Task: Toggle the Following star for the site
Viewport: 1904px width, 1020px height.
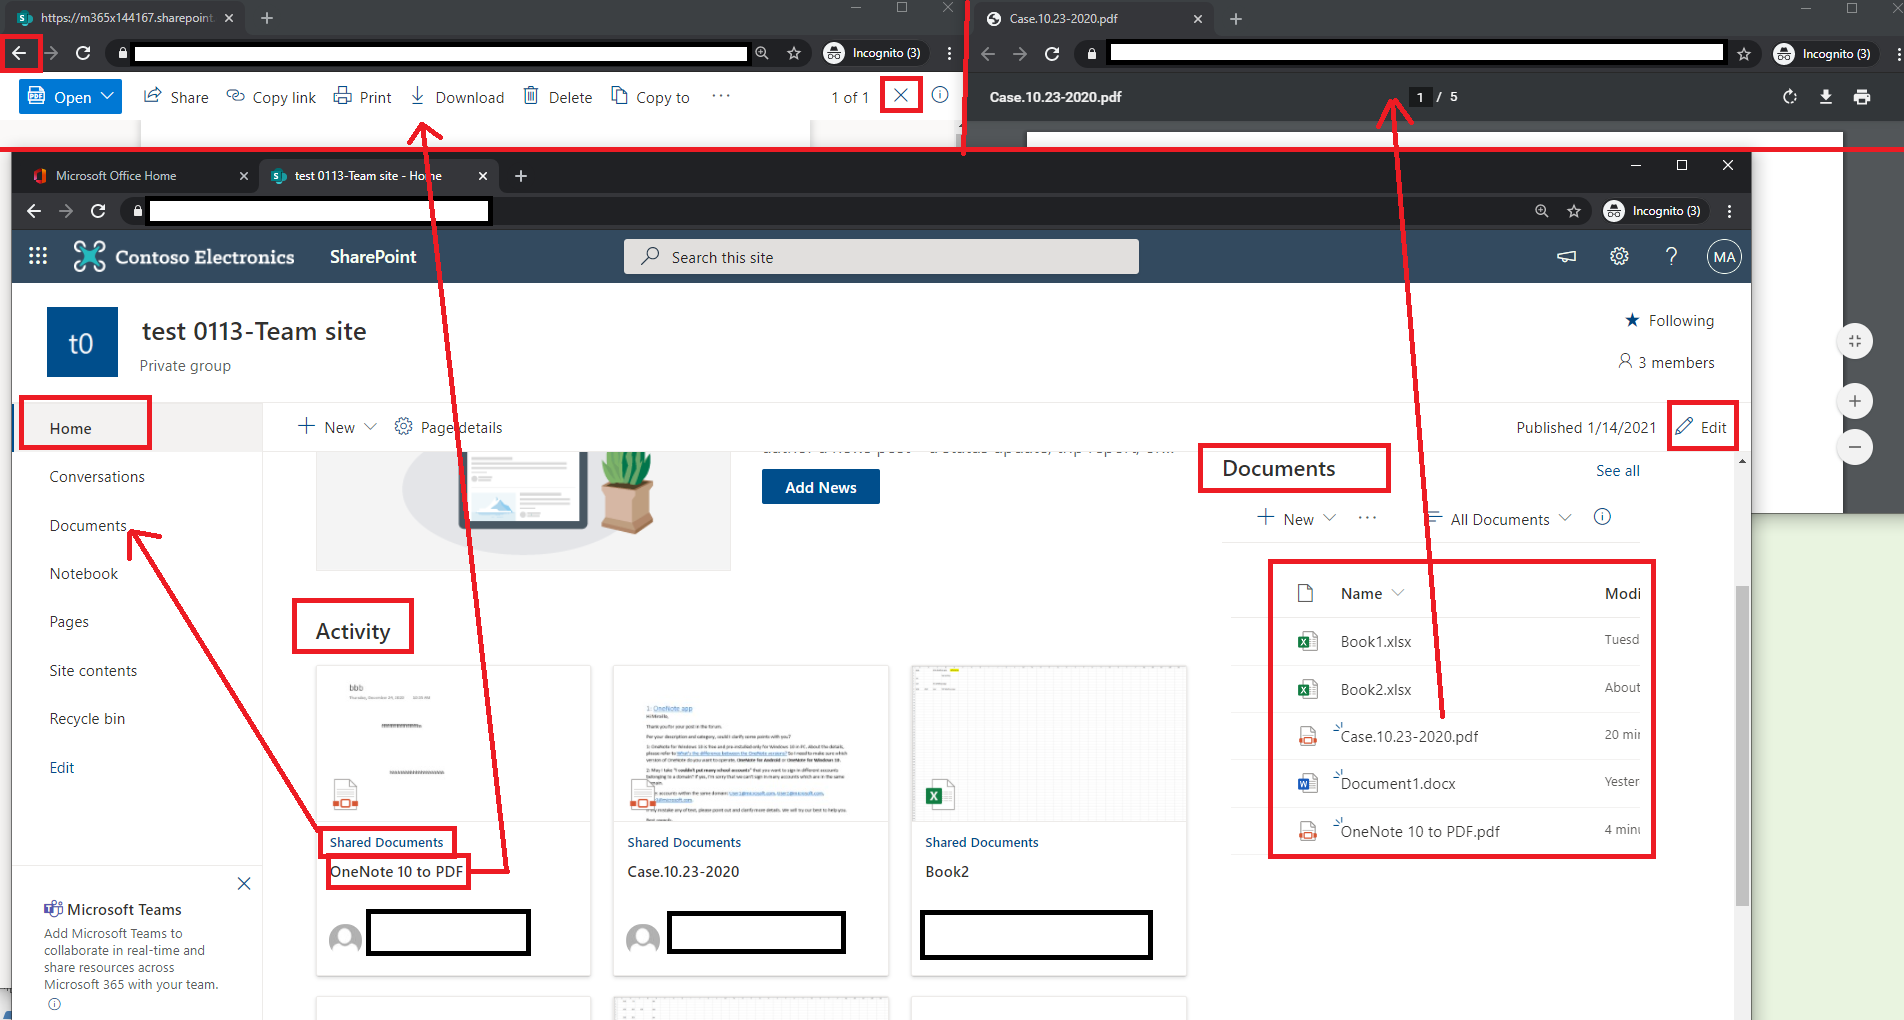Action: click(1632, 320)
